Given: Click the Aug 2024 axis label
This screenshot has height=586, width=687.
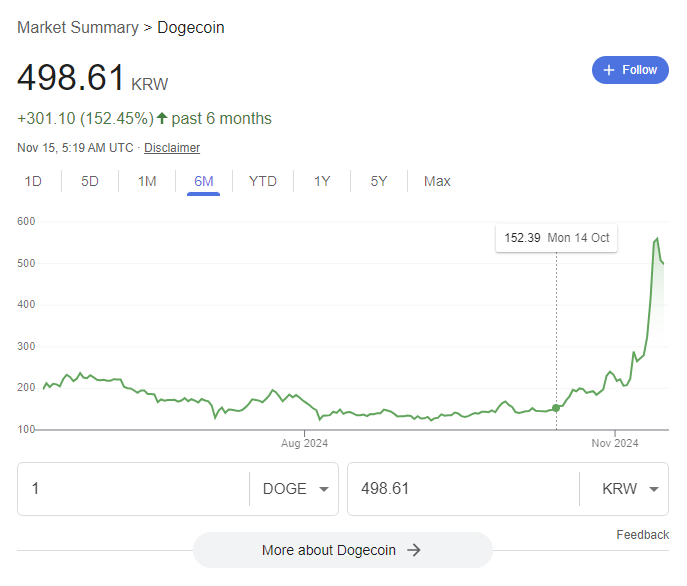Looking at the screenshot, I should pos(305,443).
